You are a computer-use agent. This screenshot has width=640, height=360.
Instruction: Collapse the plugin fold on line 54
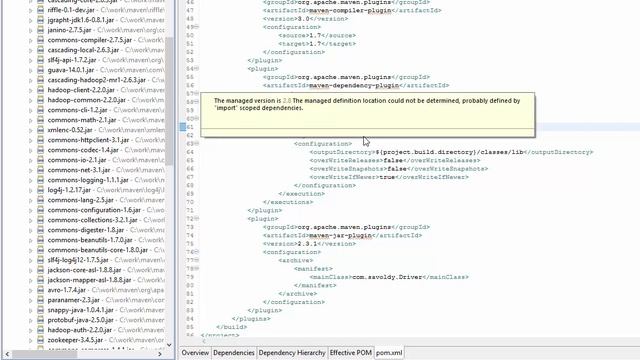pos(196,69)
